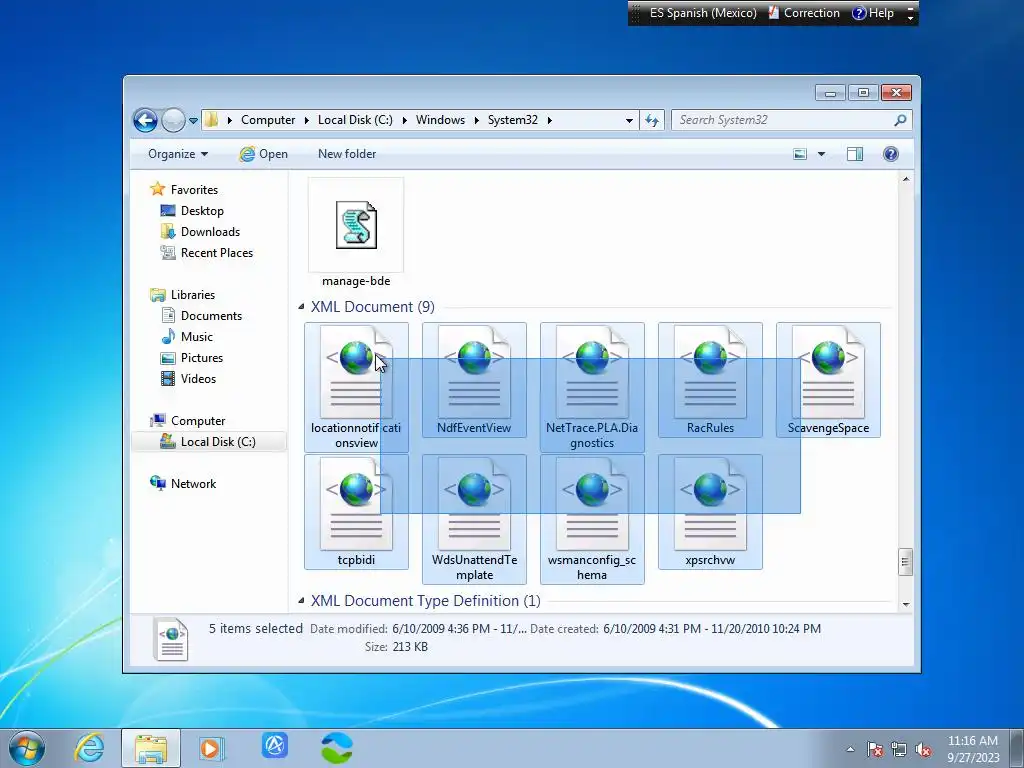The image size is (1024, 768).
Task: Open Desktop in the Favorites list
Action: (x=202, y=211)
